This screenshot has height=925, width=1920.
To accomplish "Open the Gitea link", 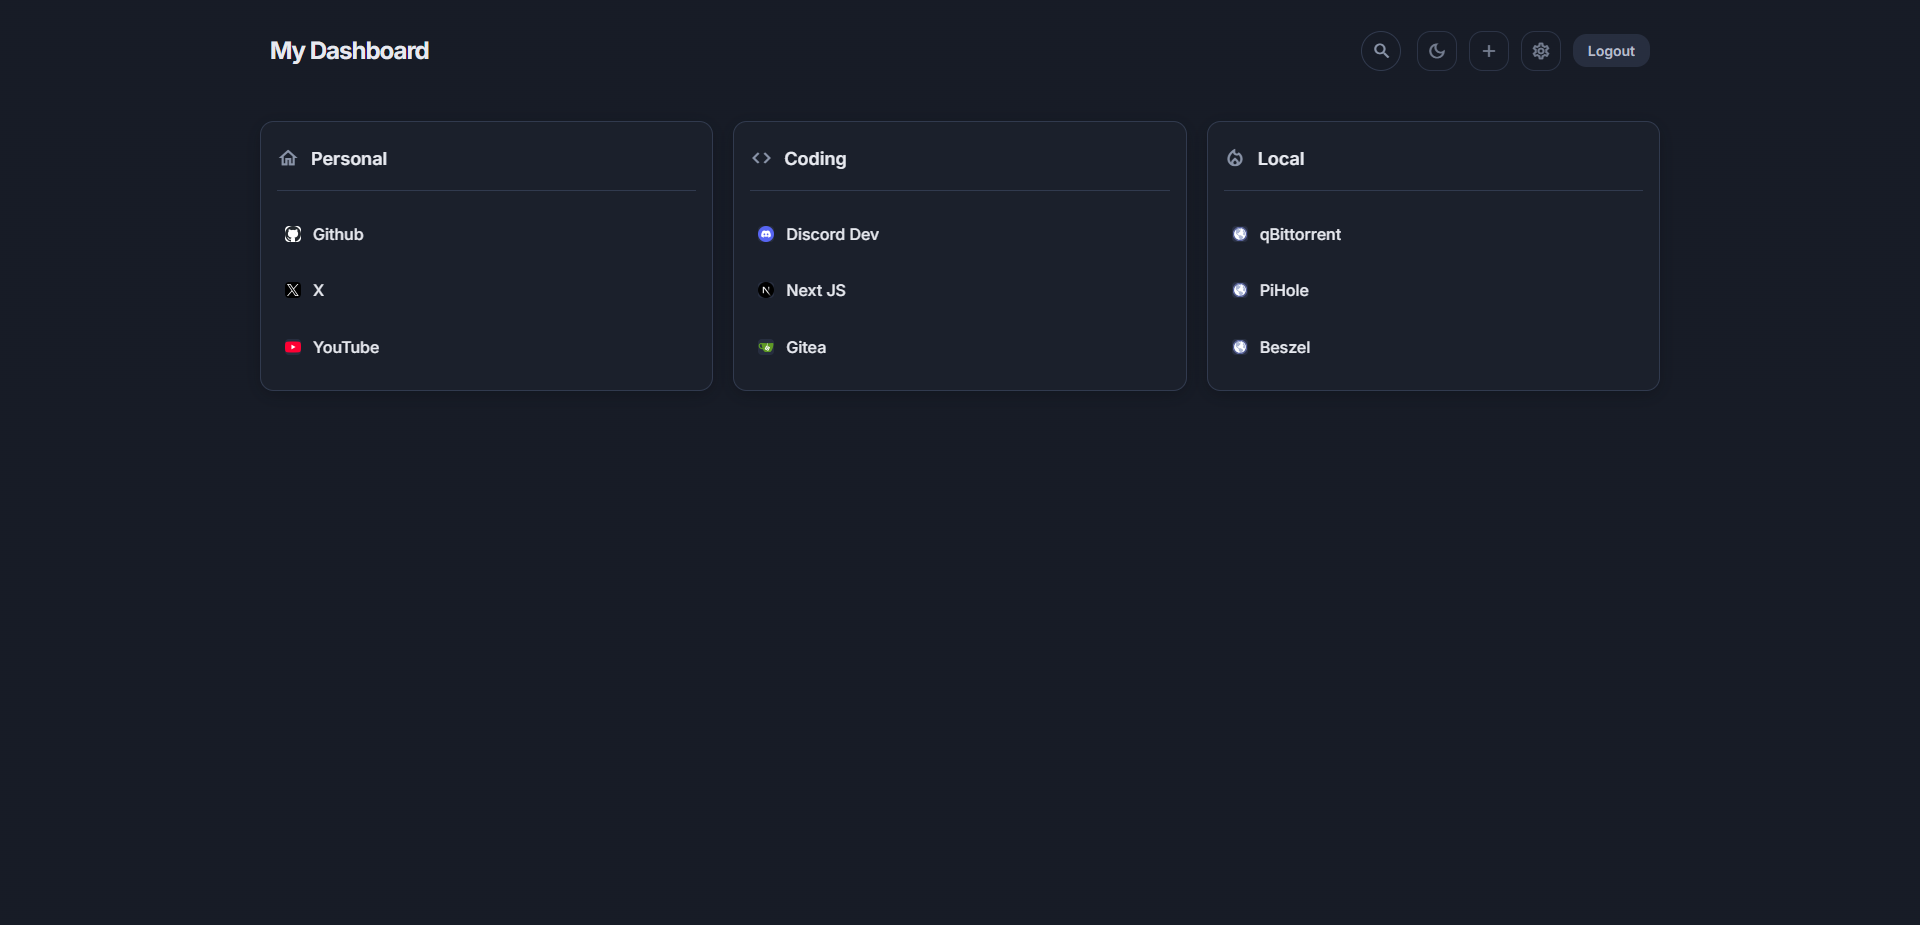I will 806,347.
